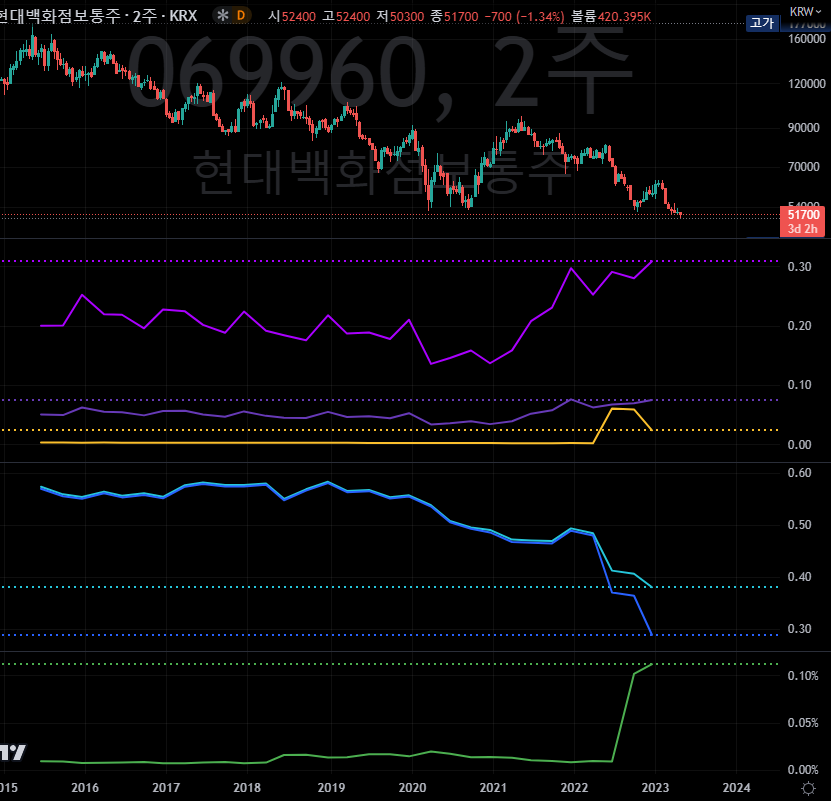Click the change value −700 (−1.34%)
Viewport: 831px width, 801px height.
click(x=524, y=16)
